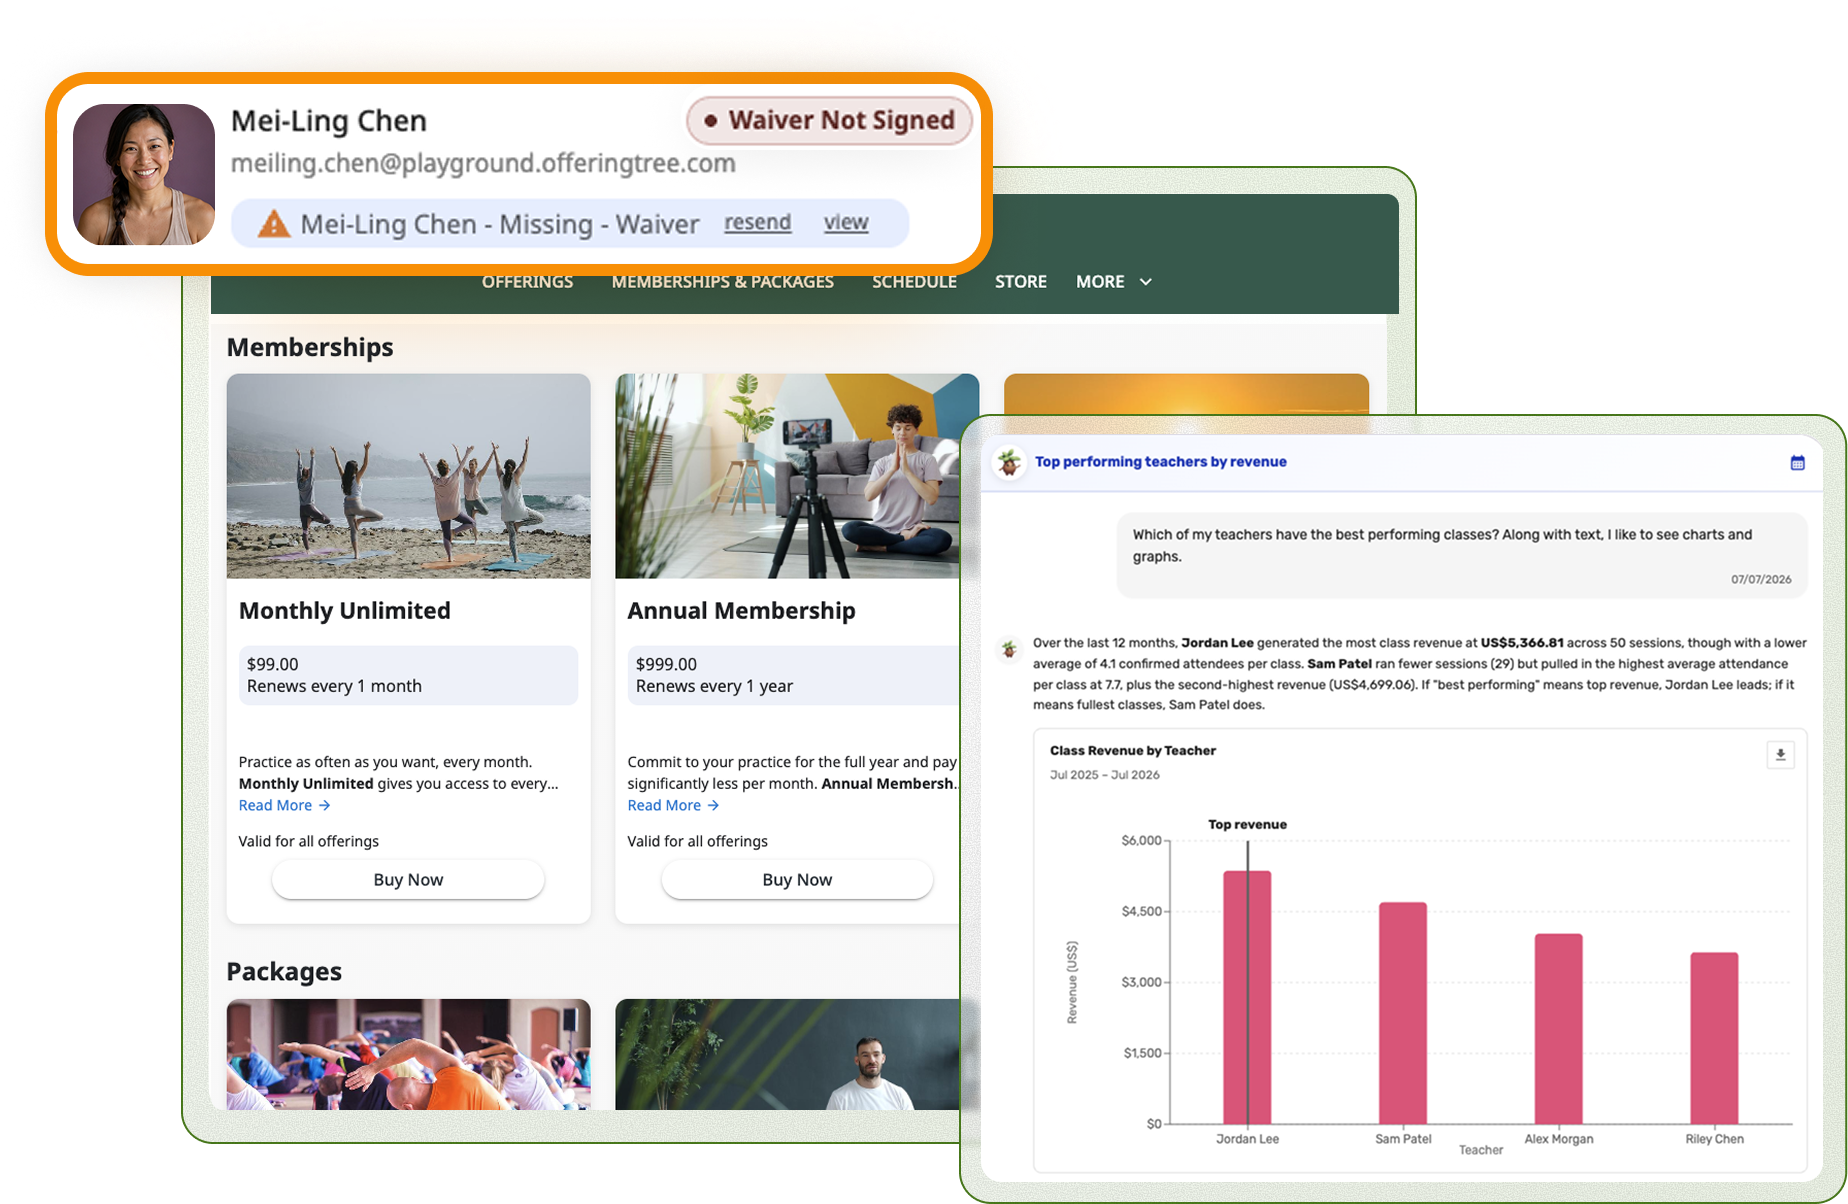
Task: Click the Memberships section heading
Action: click(x=310, y=347)
